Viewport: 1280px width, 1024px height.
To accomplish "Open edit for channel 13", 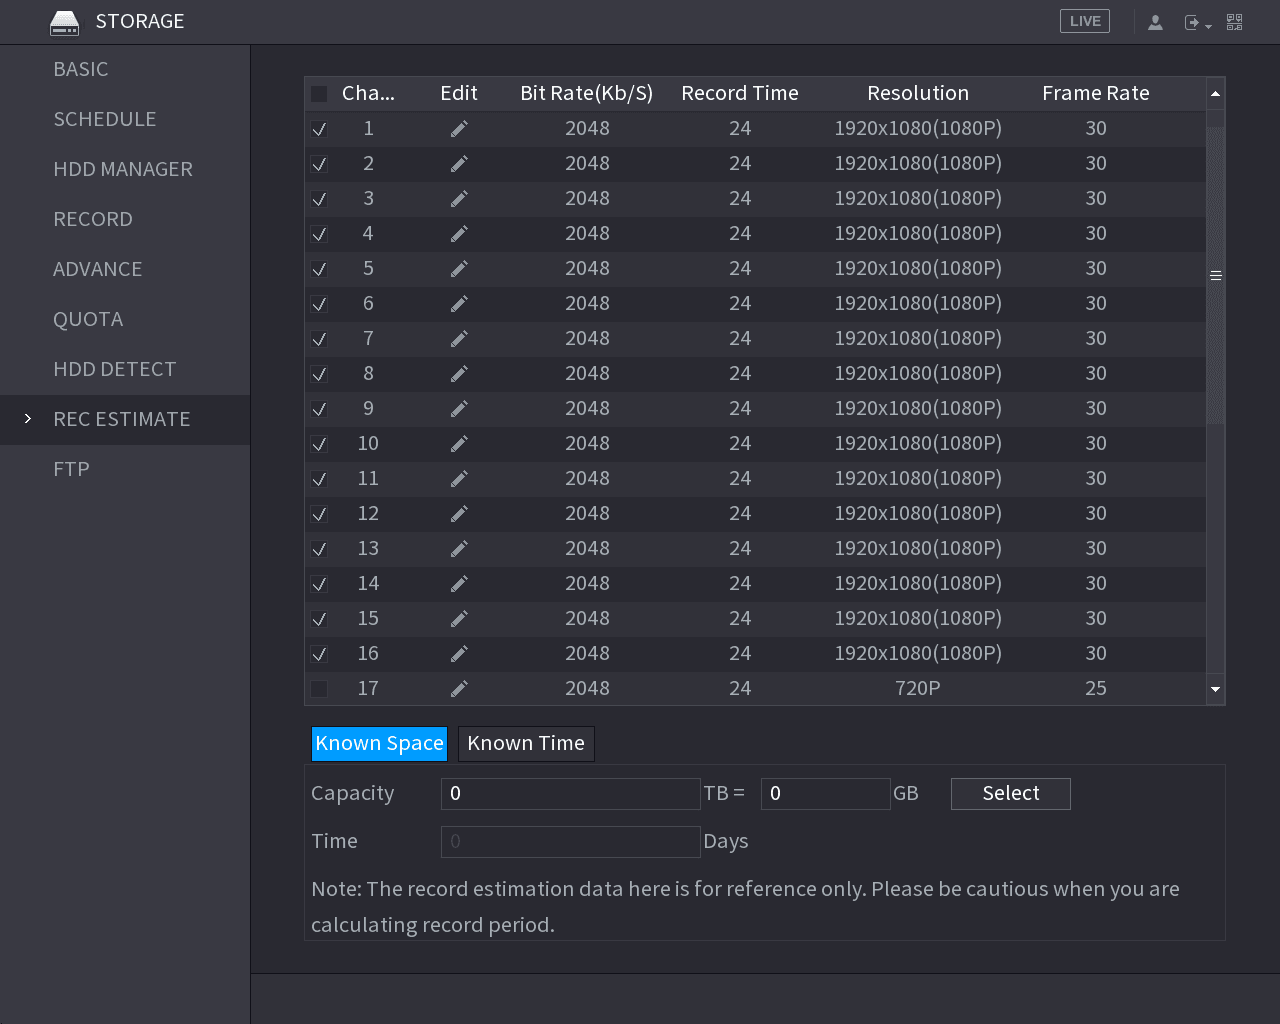I will point(459,549).
